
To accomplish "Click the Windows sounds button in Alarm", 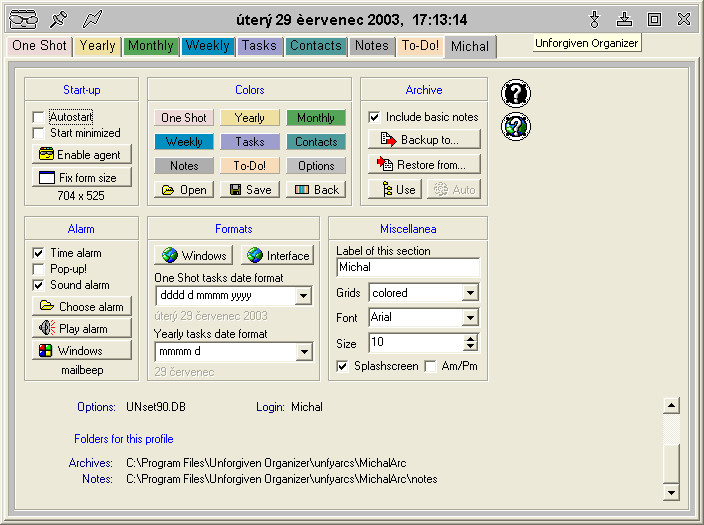I will (x=82, y=350).
